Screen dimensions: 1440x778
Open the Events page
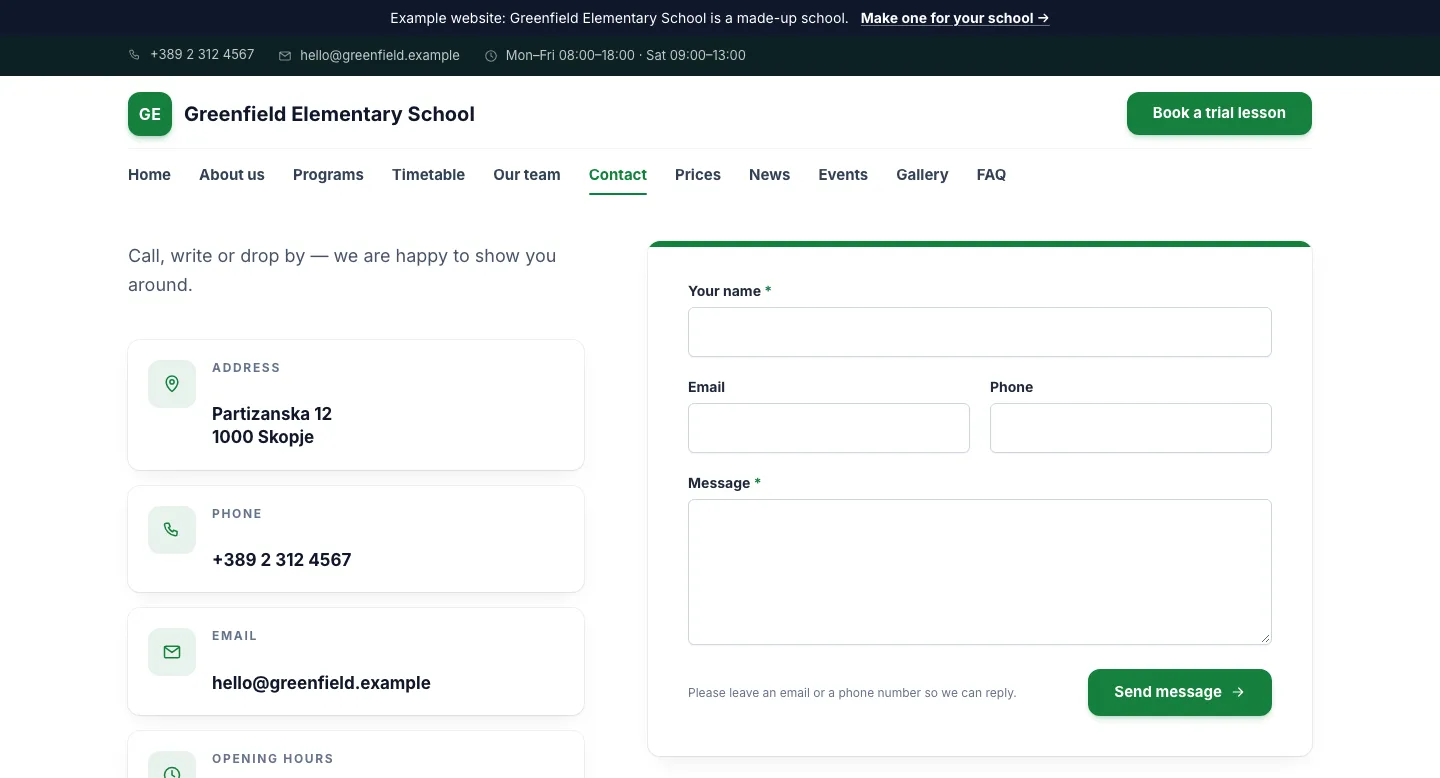coord(843,175)
